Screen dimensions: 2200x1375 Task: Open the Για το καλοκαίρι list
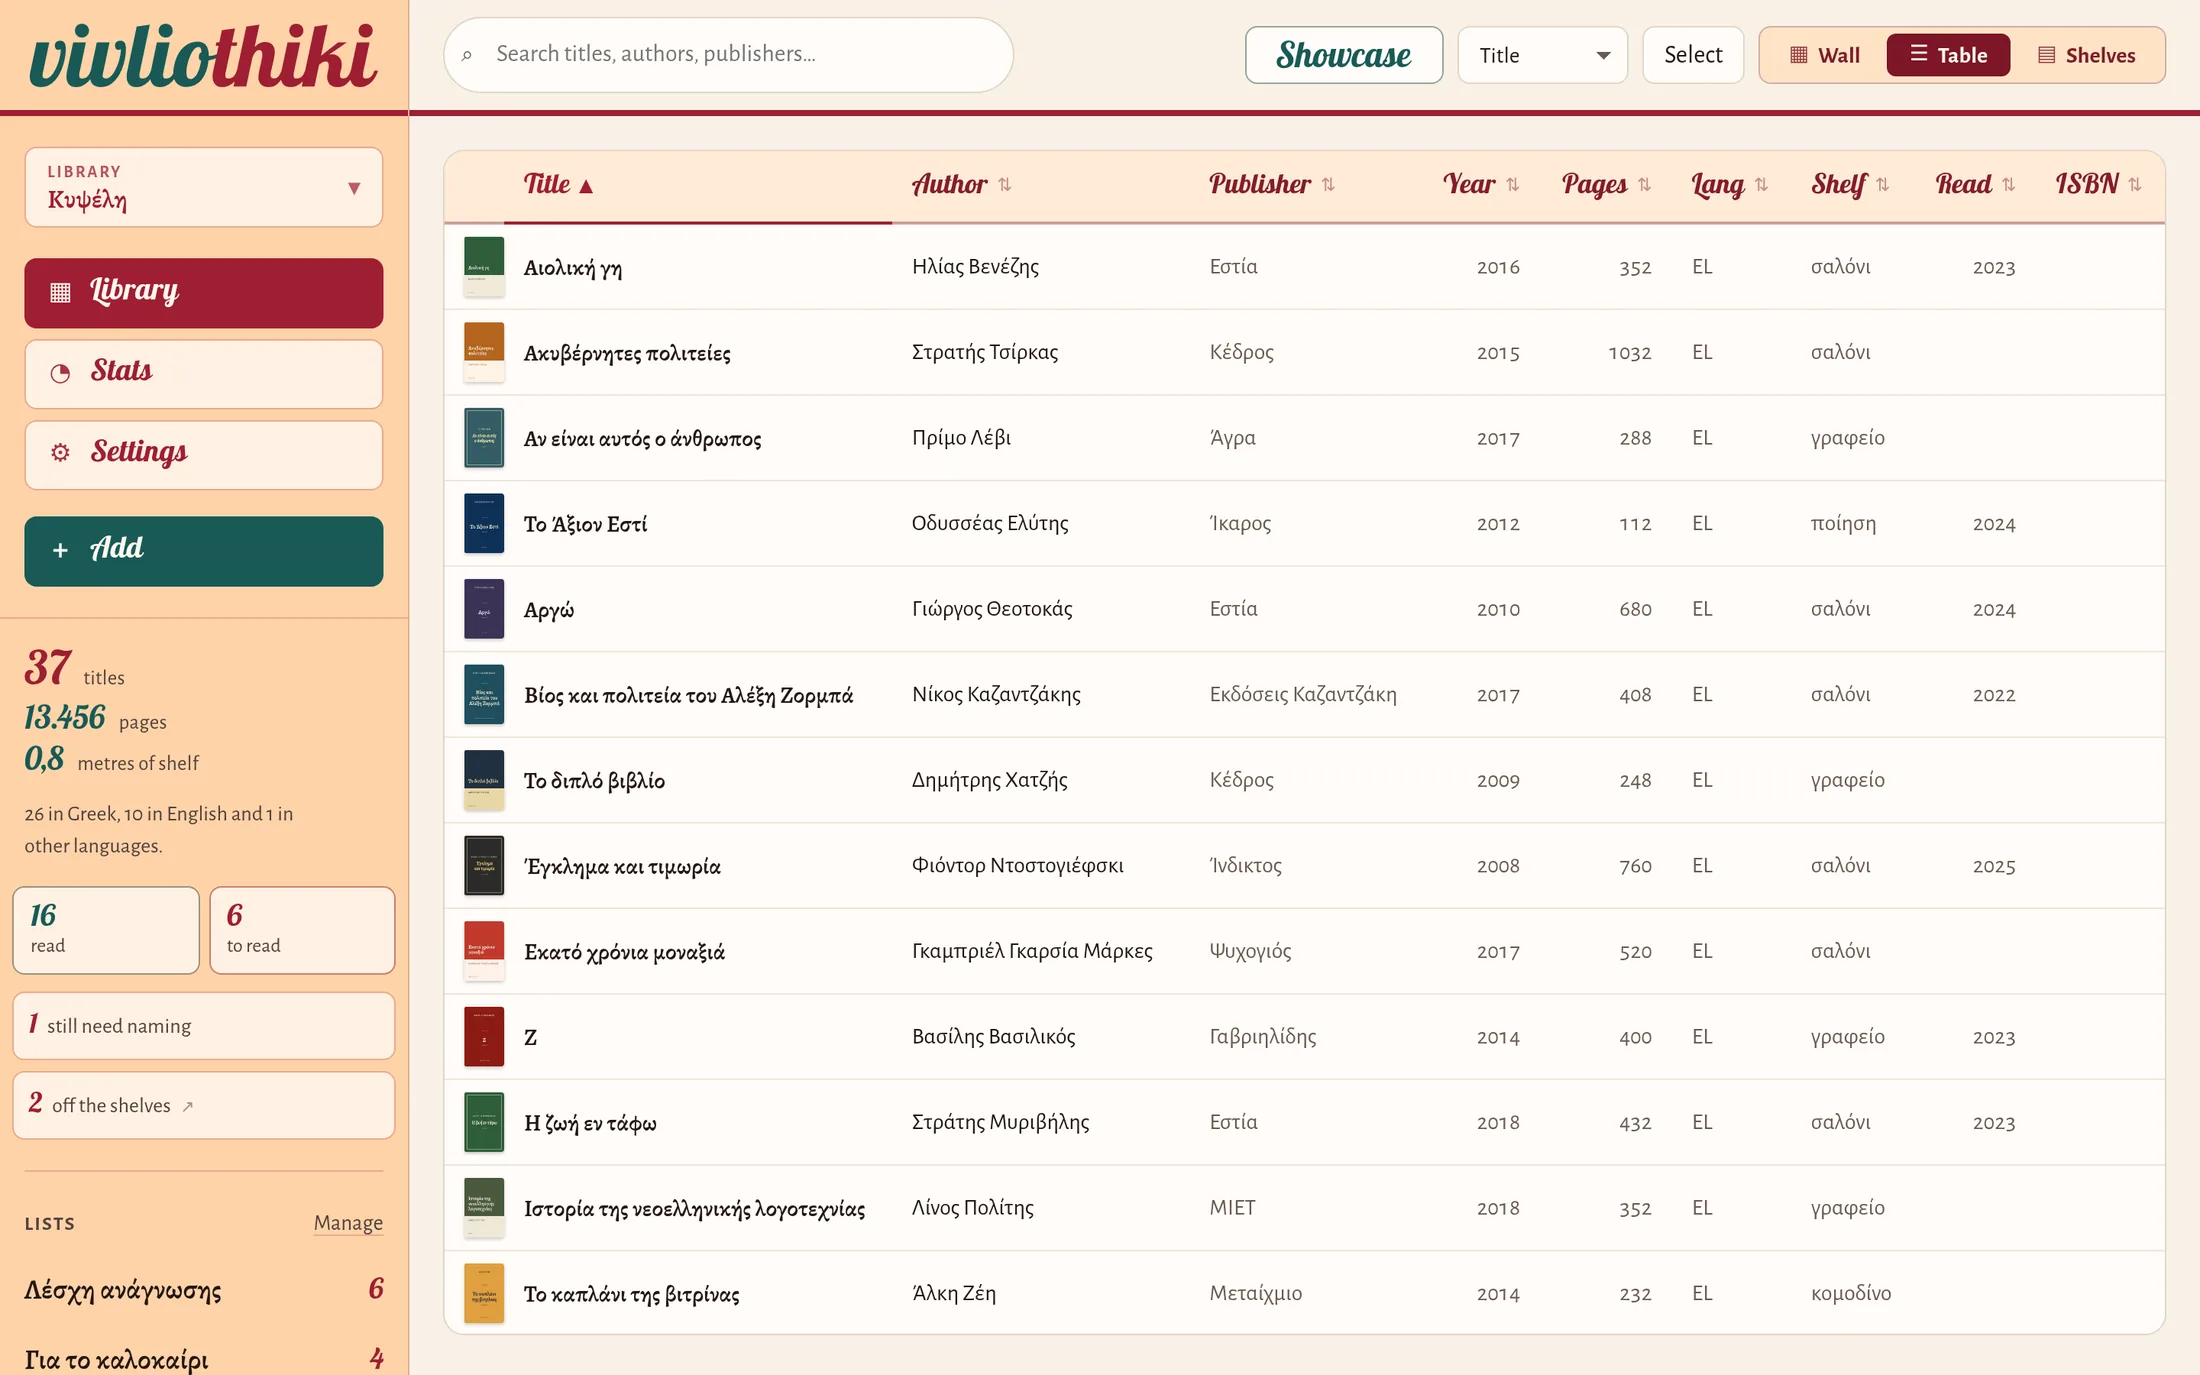click(204, 1359)
